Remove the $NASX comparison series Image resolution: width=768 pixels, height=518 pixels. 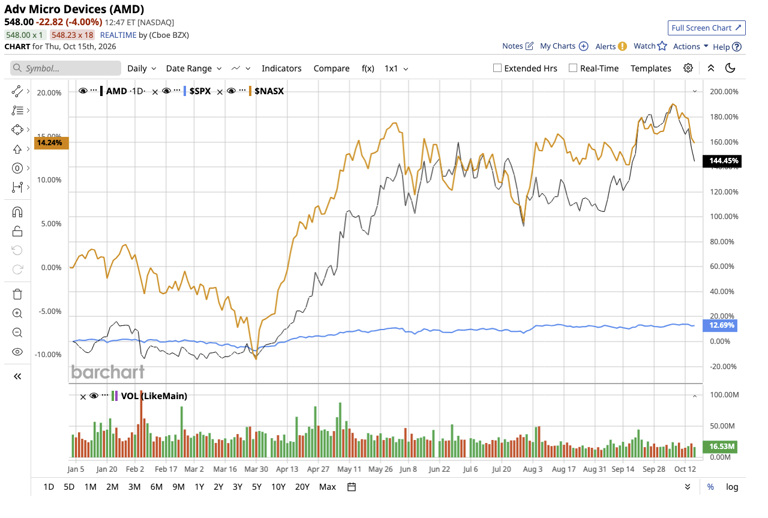[220, 92]
